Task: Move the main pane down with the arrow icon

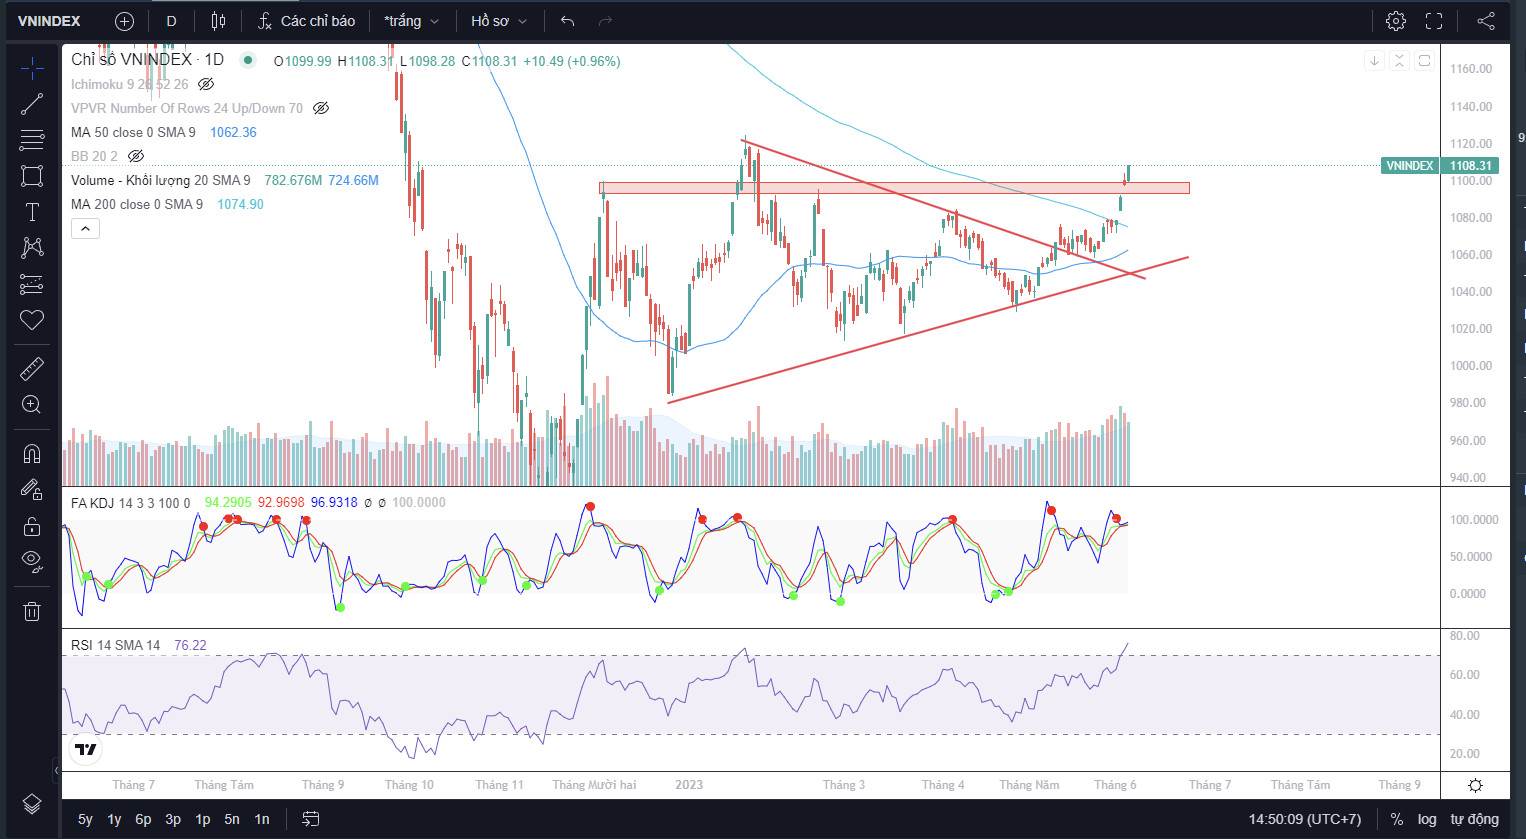Action: click(x=1375, y=61)
